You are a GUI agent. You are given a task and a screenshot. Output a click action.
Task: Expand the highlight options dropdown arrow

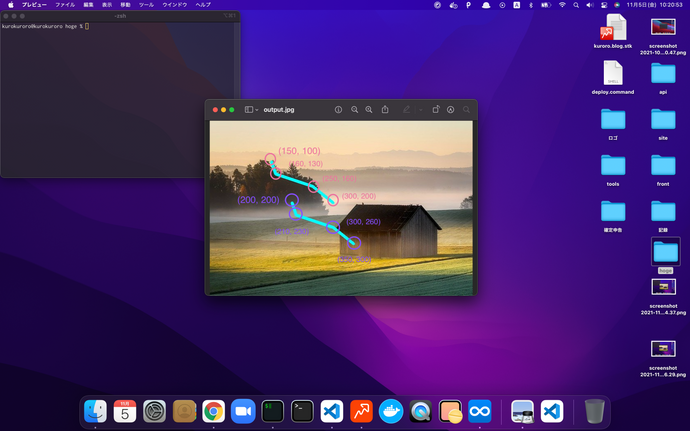tap(420, 110)
